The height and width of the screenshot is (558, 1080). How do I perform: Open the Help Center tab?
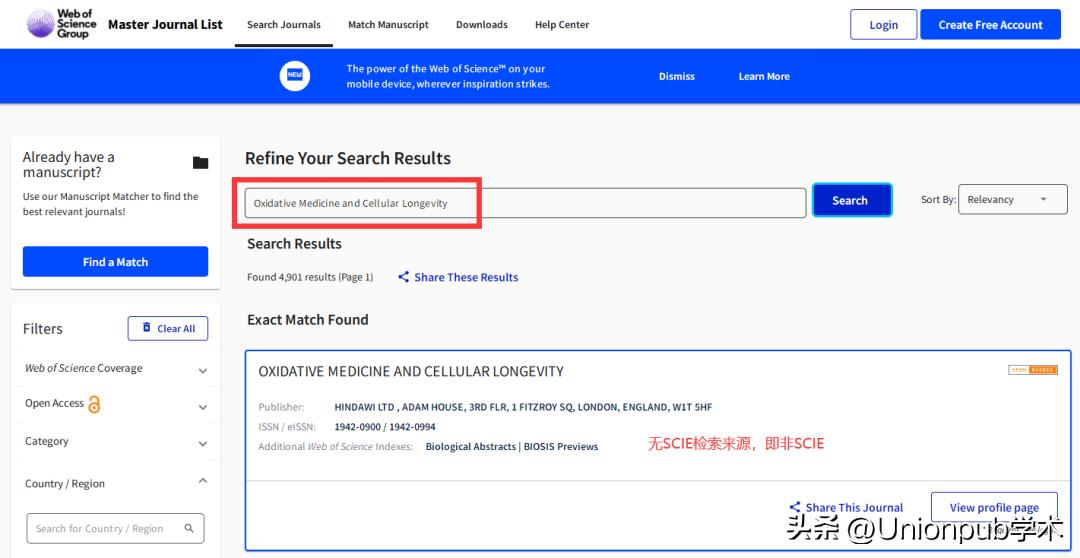(562, 25)
